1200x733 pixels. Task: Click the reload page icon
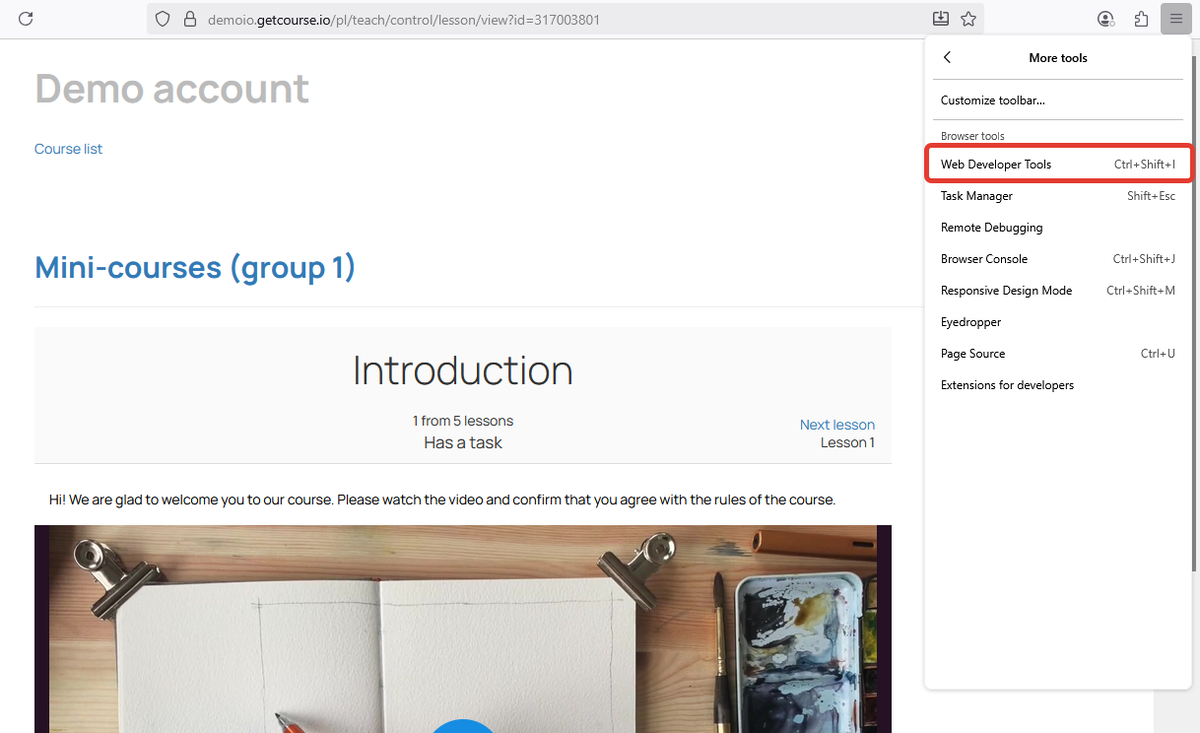pyautogui.click(x=26, y=19)
